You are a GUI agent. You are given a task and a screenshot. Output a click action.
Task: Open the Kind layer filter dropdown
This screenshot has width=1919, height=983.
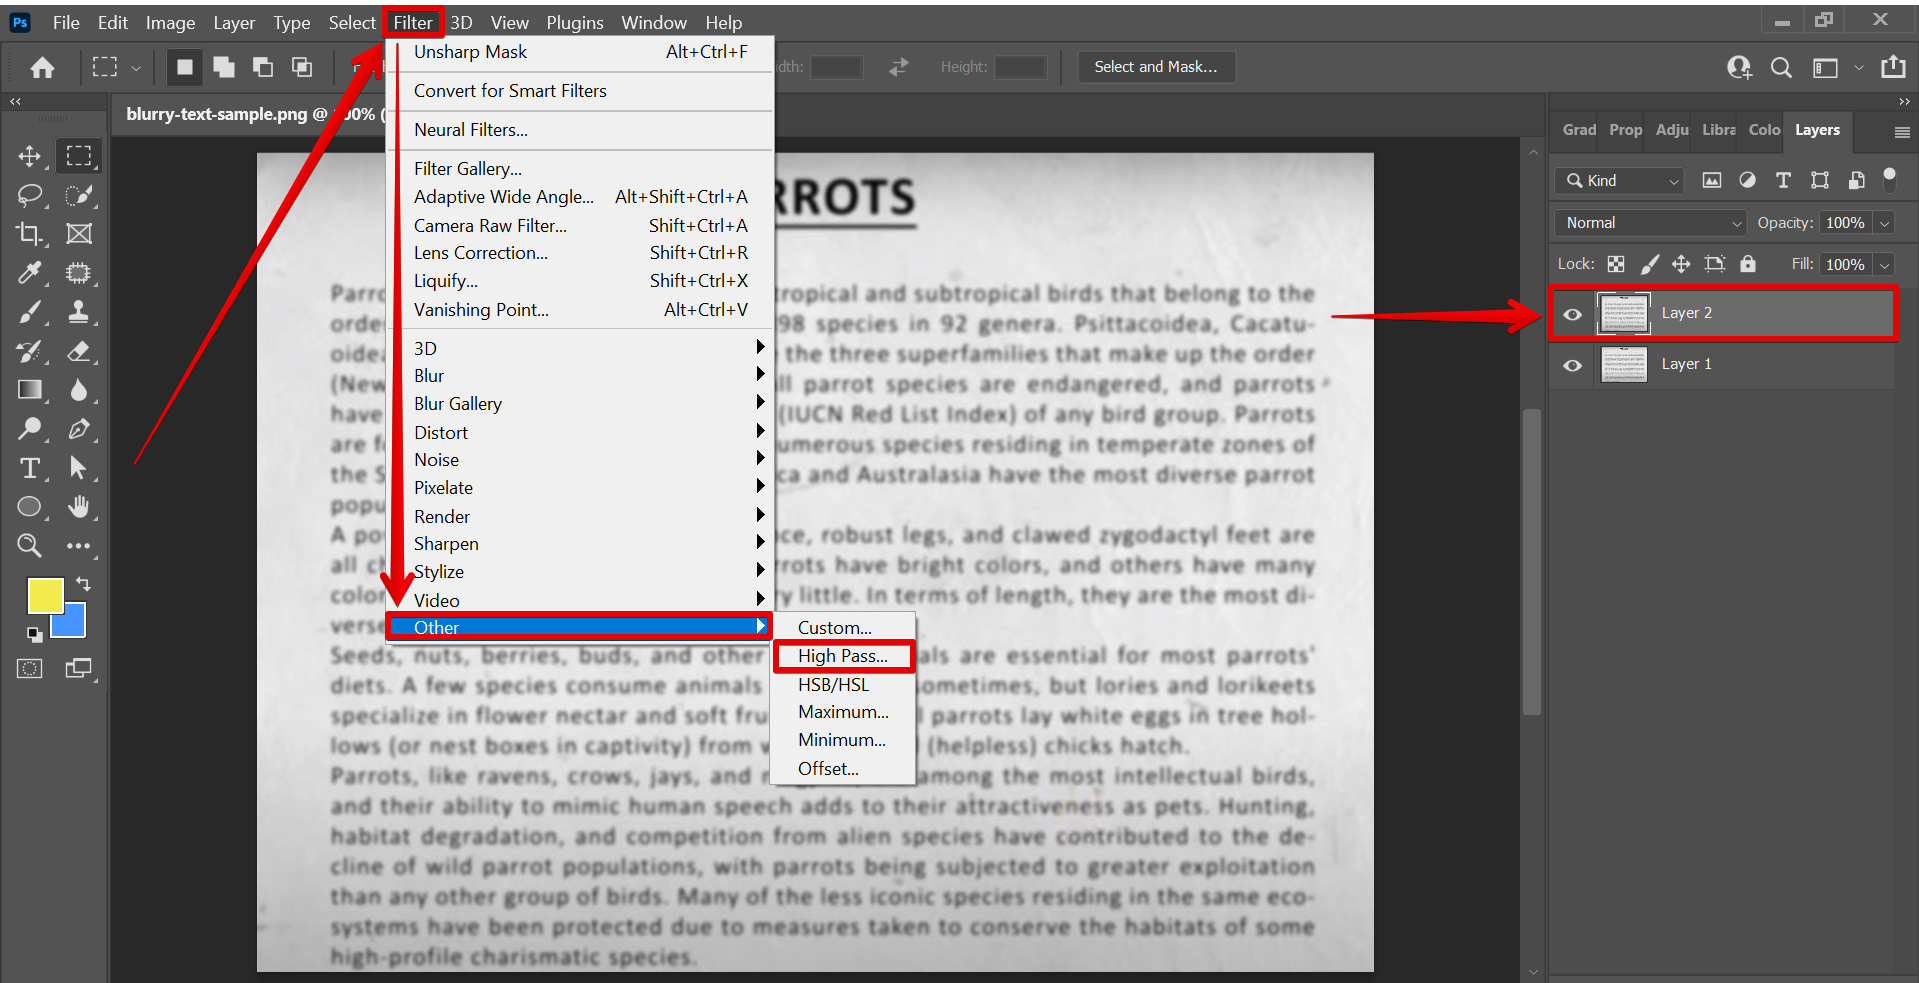1620,181
